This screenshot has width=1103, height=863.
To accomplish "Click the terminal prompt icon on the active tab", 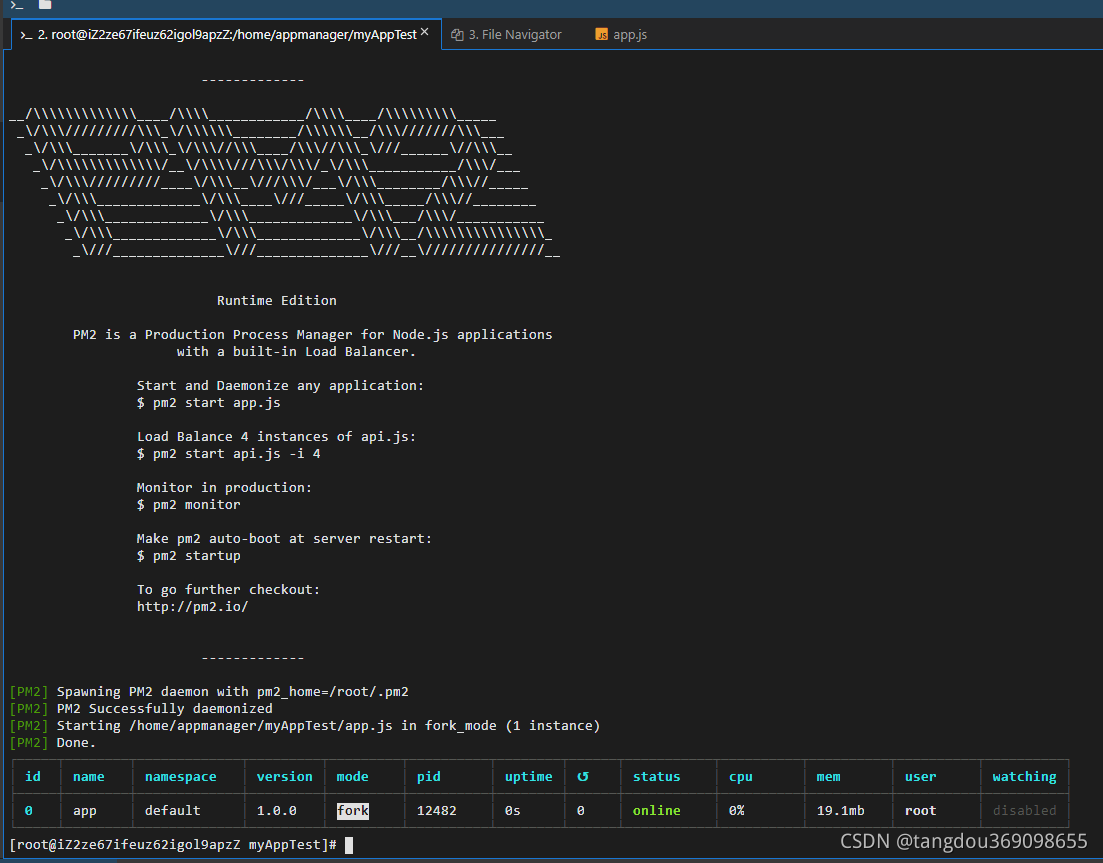I will pos(26,35).
